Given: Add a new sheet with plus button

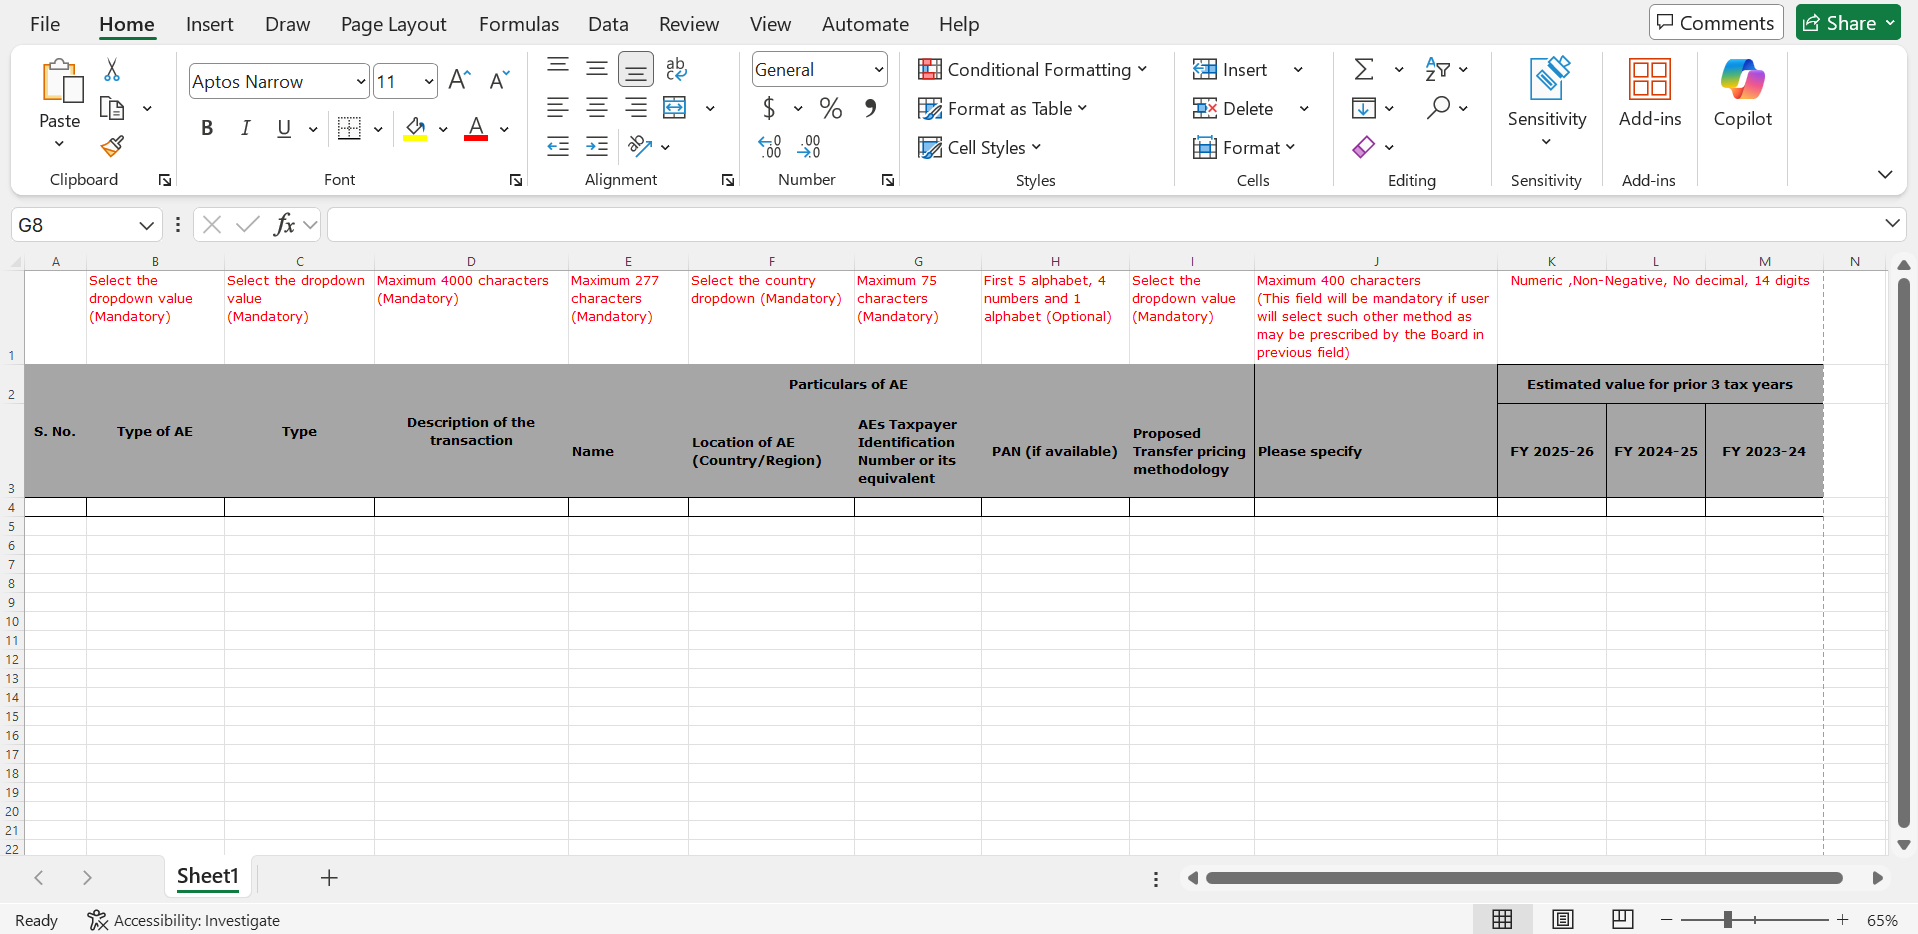Looking at the screenshot, I should (329, 877).
